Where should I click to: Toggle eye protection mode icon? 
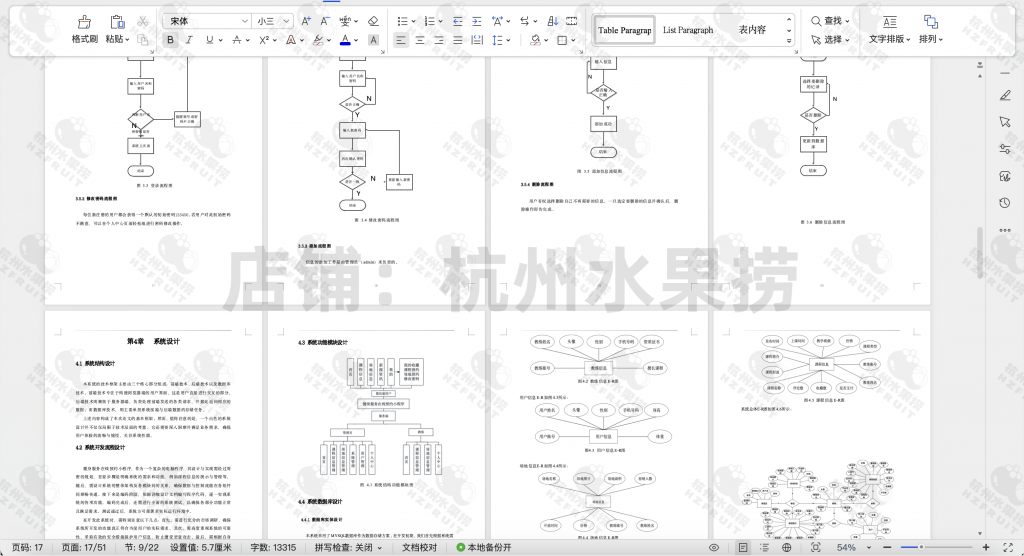[714, 548]
